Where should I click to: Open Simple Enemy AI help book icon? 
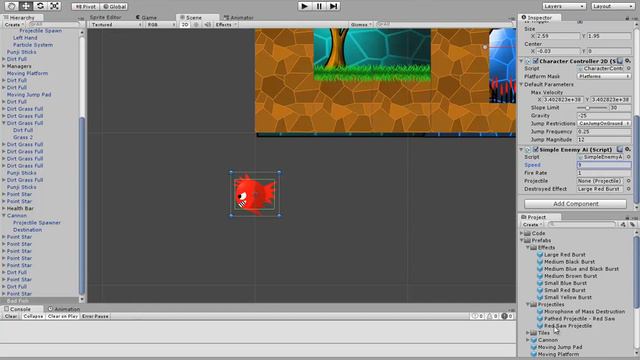point(620,150)
